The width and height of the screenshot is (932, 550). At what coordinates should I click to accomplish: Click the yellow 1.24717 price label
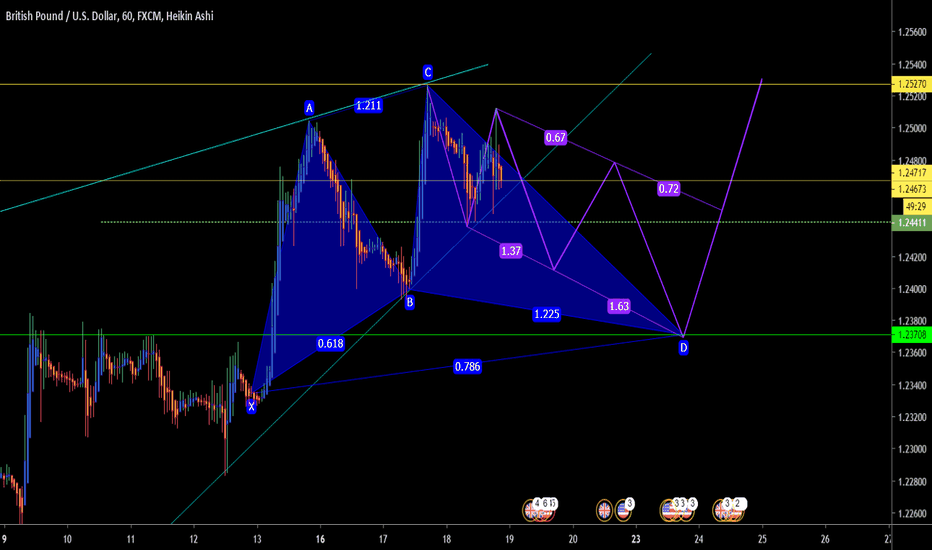tap(911, 173)
